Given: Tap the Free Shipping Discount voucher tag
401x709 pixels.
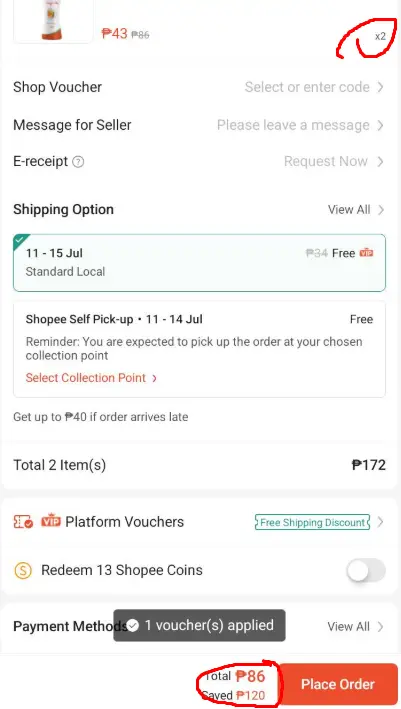Looking at the screenshot, I should 312,522.
